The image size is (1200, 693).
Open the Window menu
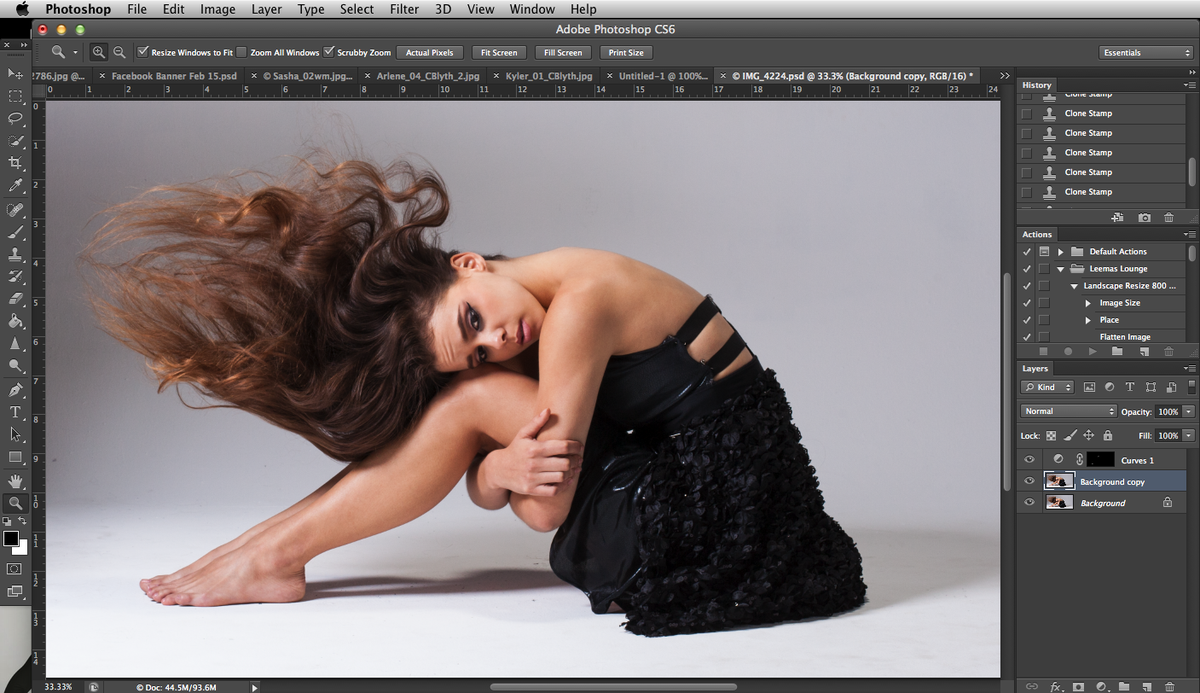532,9
